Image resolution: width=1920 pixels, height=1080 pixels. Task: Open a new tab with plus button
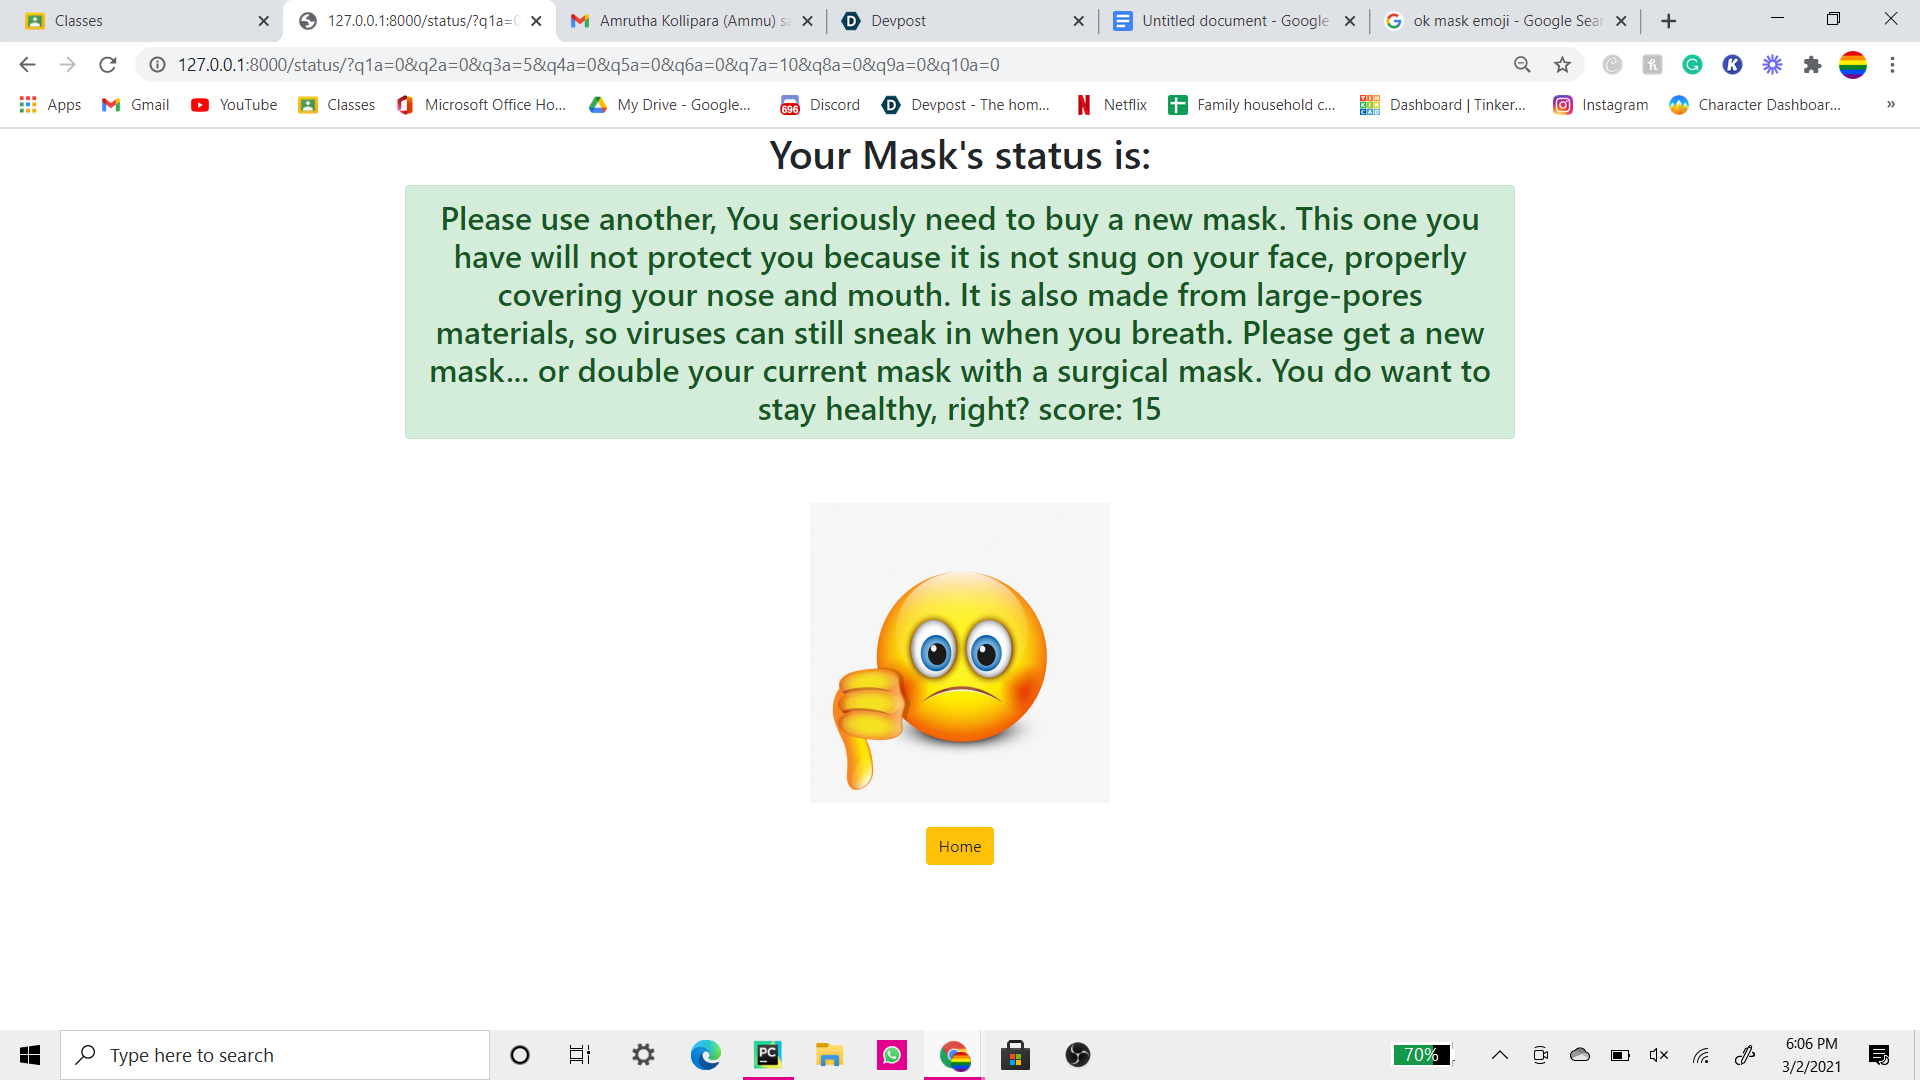point(1668,21)
